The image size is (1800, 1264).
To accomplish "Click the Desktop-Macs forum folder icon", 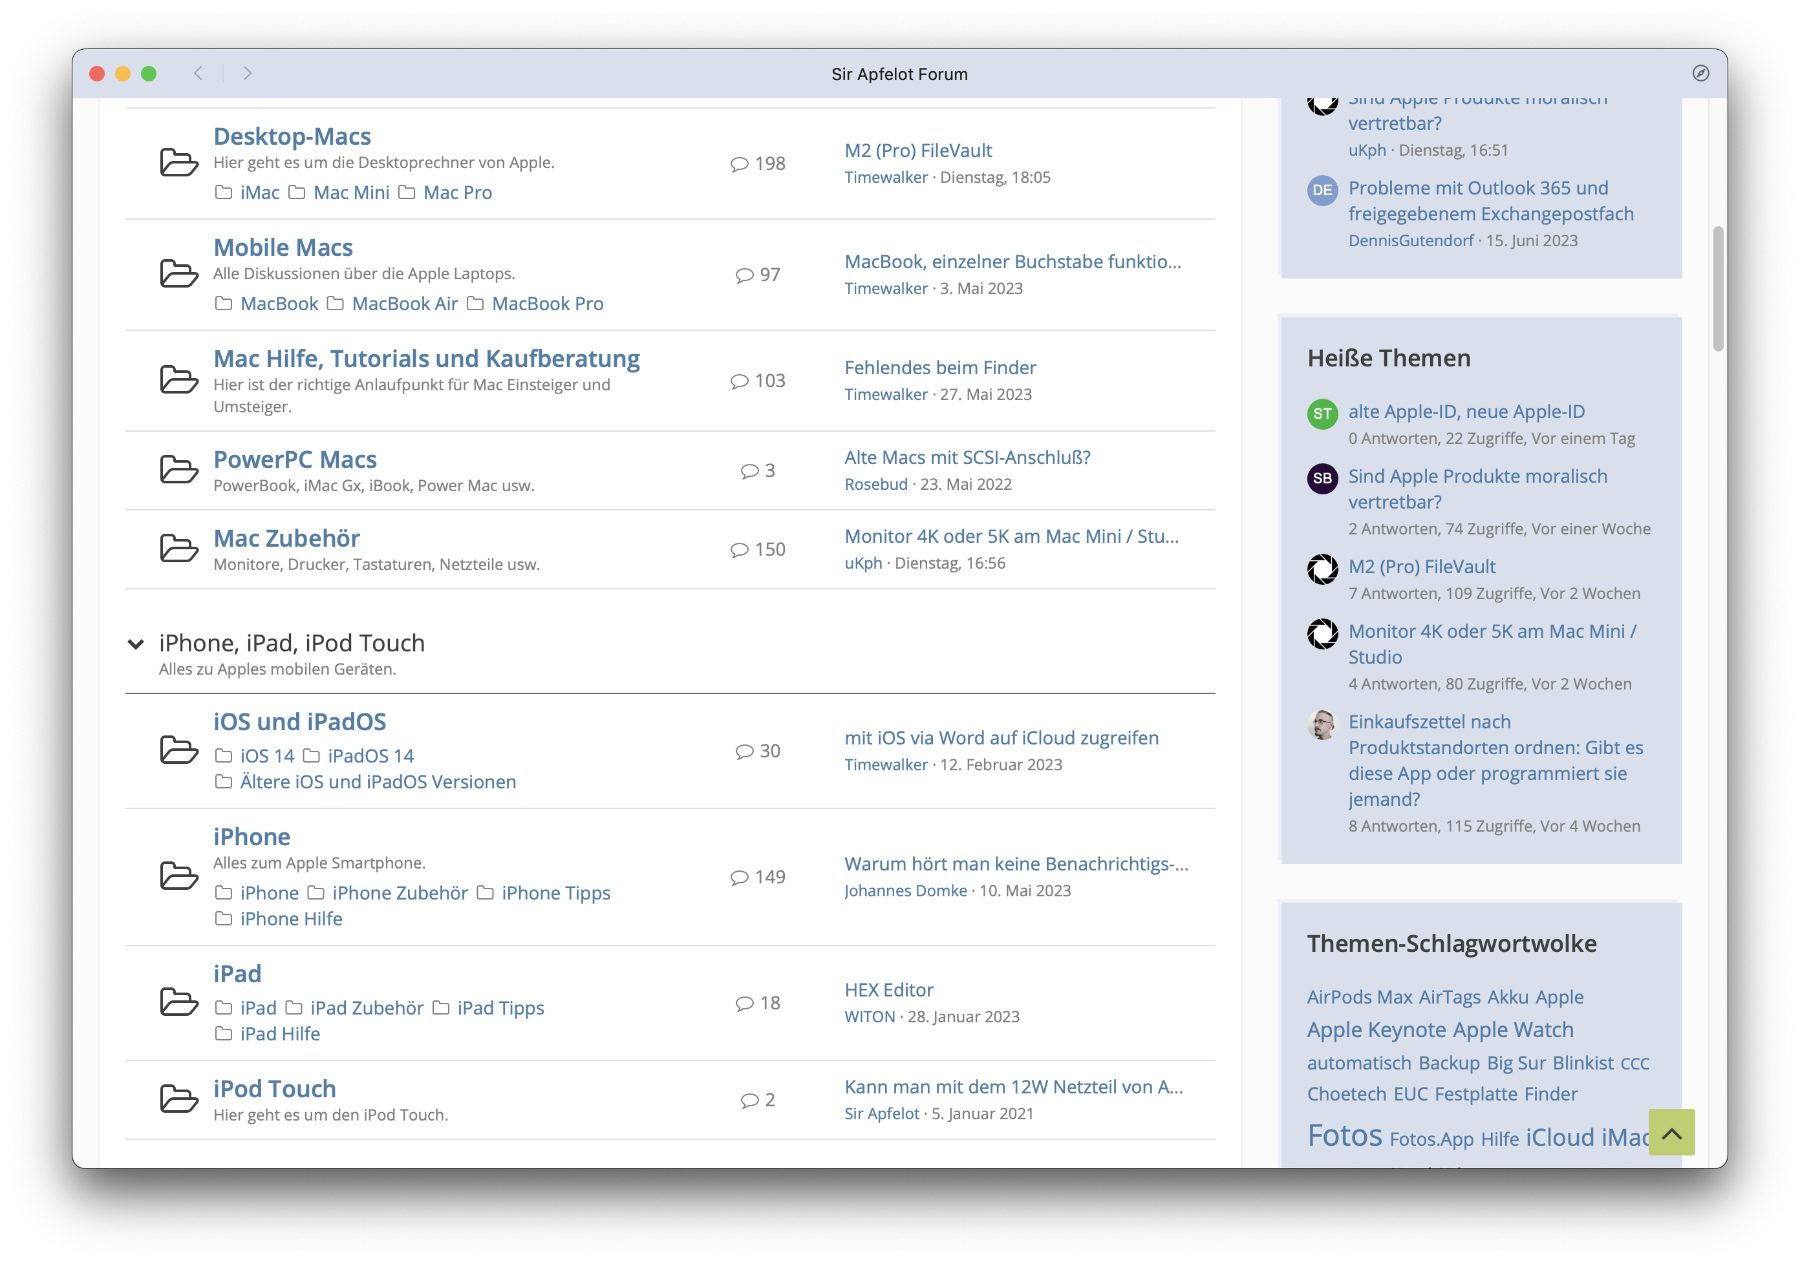I will click(x=179, y=162).
